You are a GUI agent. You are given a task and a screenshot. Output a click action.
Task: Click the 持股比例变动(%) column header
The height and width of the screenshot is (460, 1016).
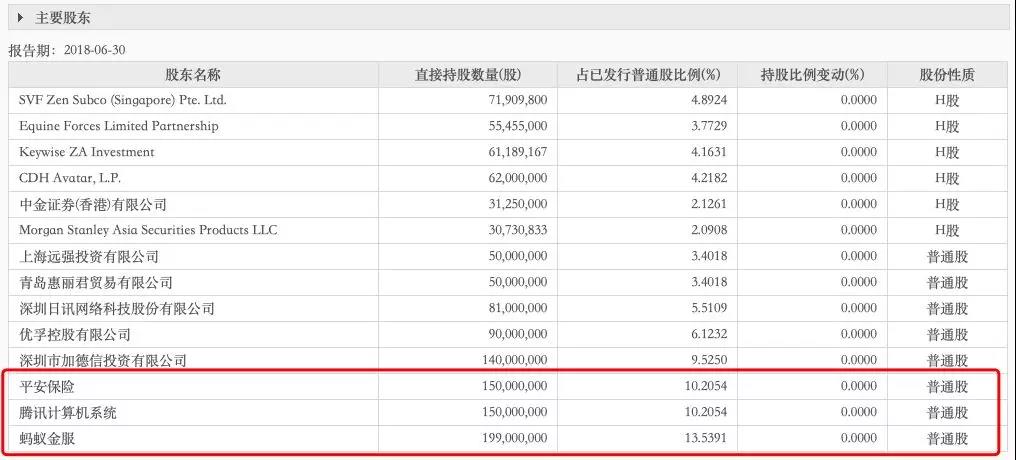click(x=813, y=75)
